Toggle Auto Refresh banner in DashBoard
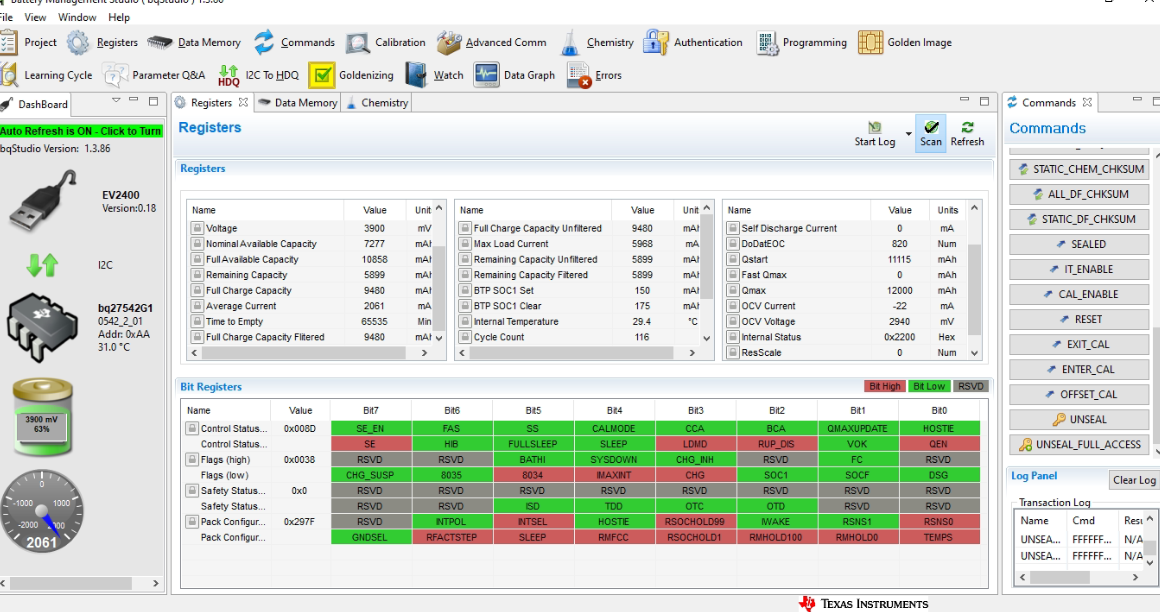 tap(81, 131)
